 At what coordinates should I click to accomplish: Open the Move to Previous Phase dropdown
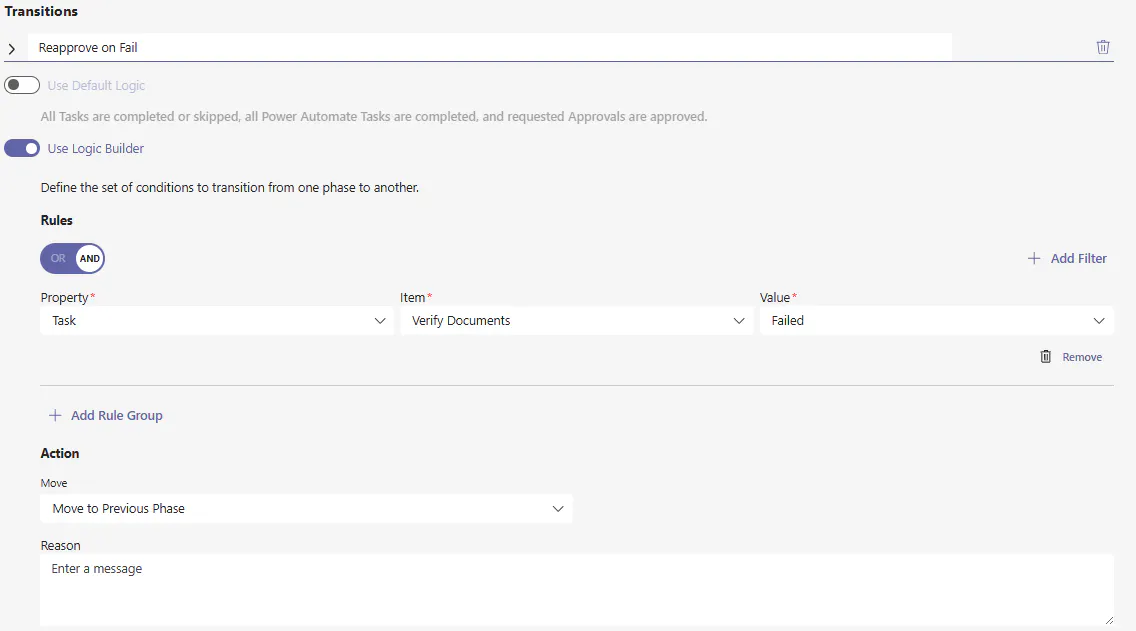click(306, 509)
